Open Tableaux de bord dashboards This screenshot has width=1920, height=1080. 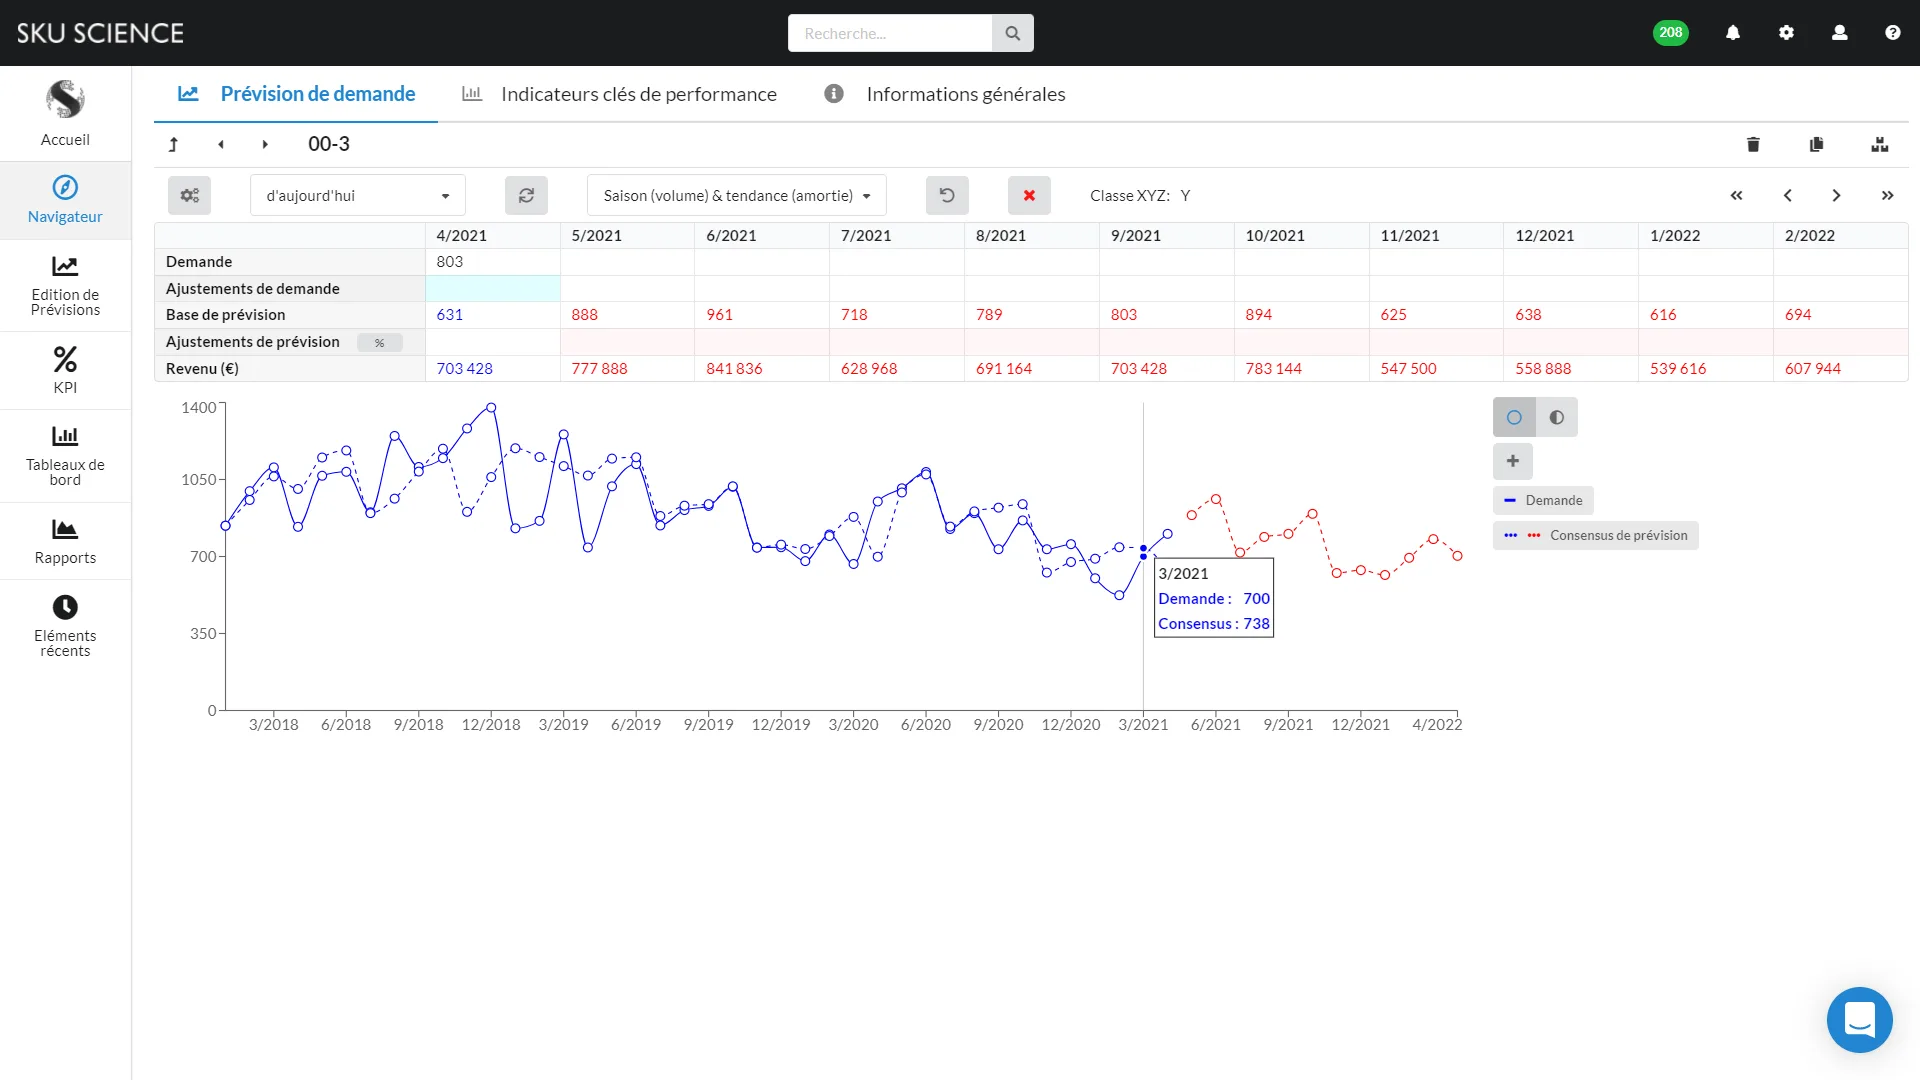pyautogui.click(x=65, y=456)
